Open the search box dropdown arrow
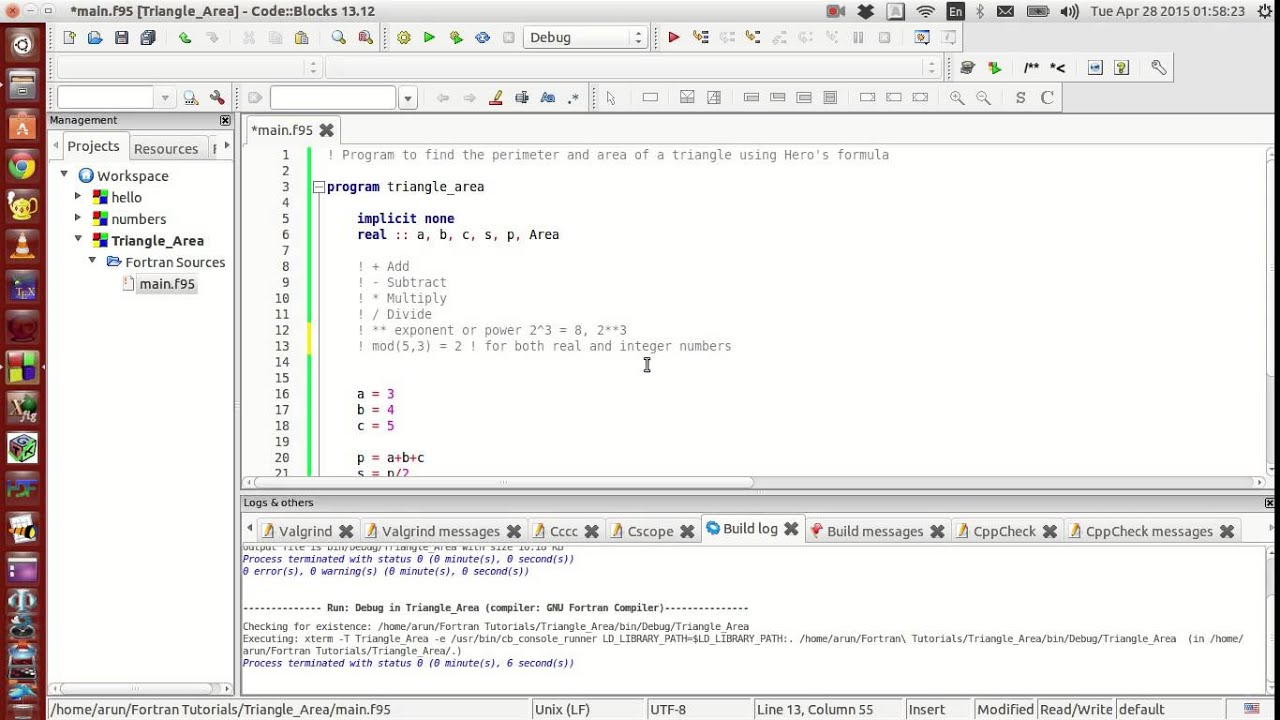The height and width of the screenshot is (720, 1280). pos(165,98)
